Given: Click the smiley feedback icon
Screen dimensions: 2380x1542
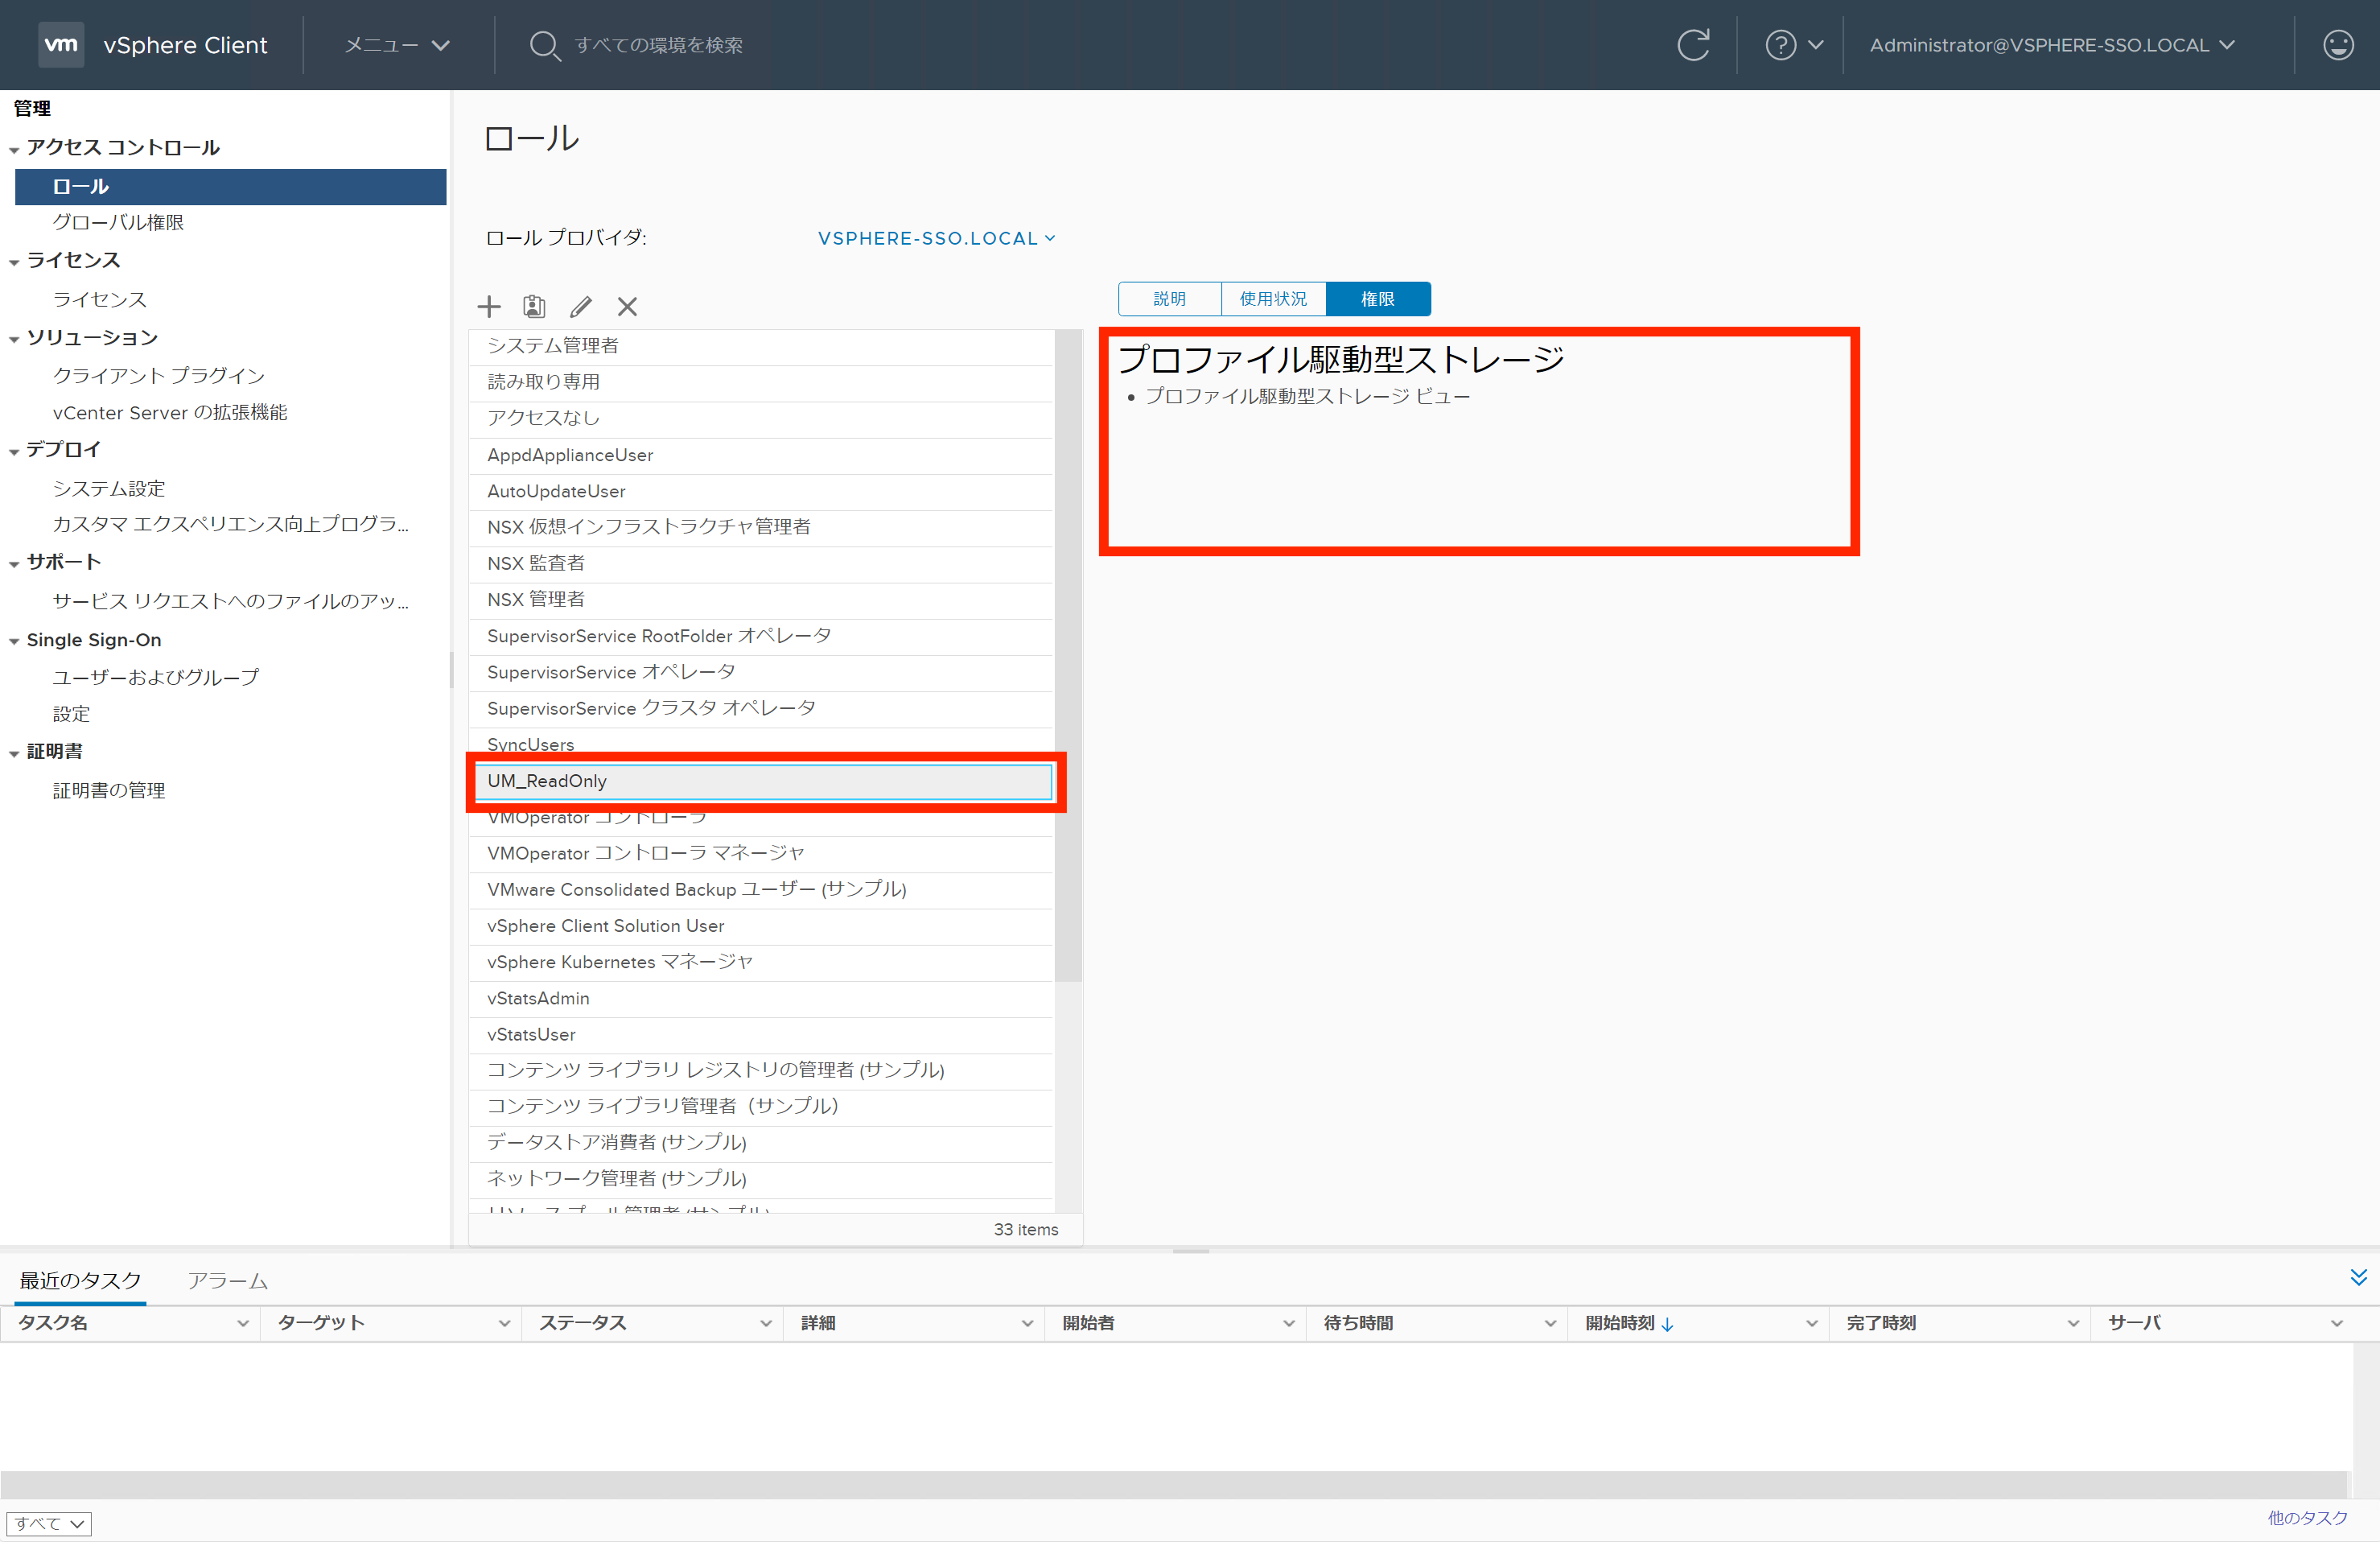Looking at the screenshot, I should pyautogui.click(x=2338, y=45).
